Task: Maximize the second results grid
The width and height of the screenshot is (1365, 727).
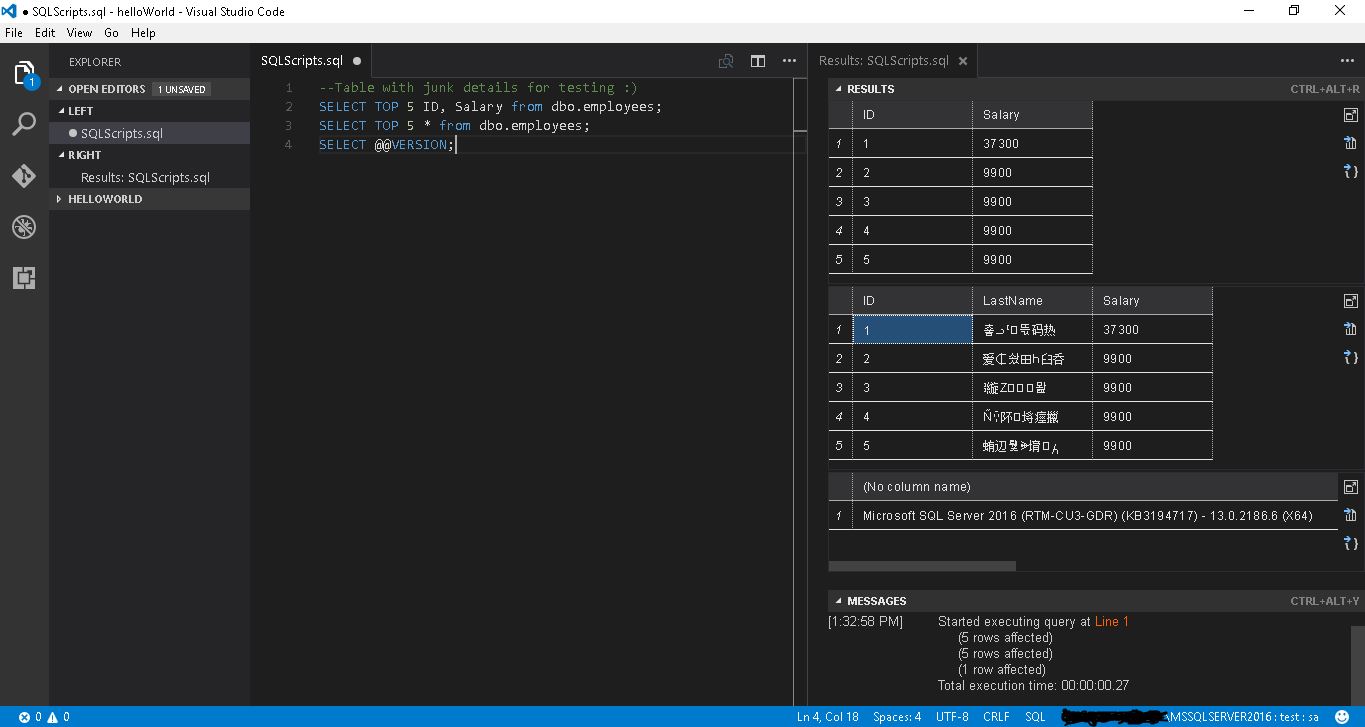Action: (x=1351, y=300)
